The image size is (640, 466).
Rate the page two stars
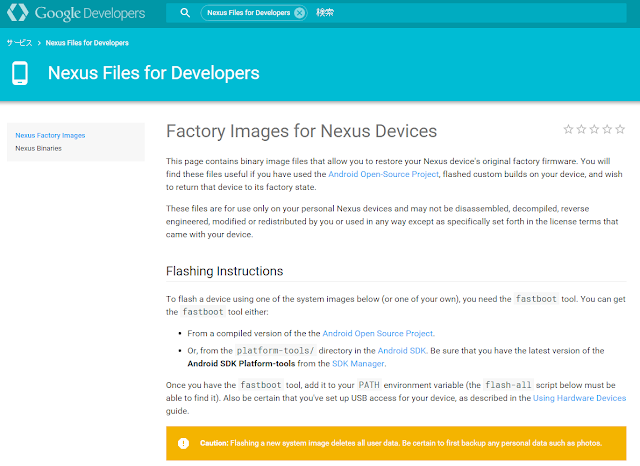tap(581, 129)
